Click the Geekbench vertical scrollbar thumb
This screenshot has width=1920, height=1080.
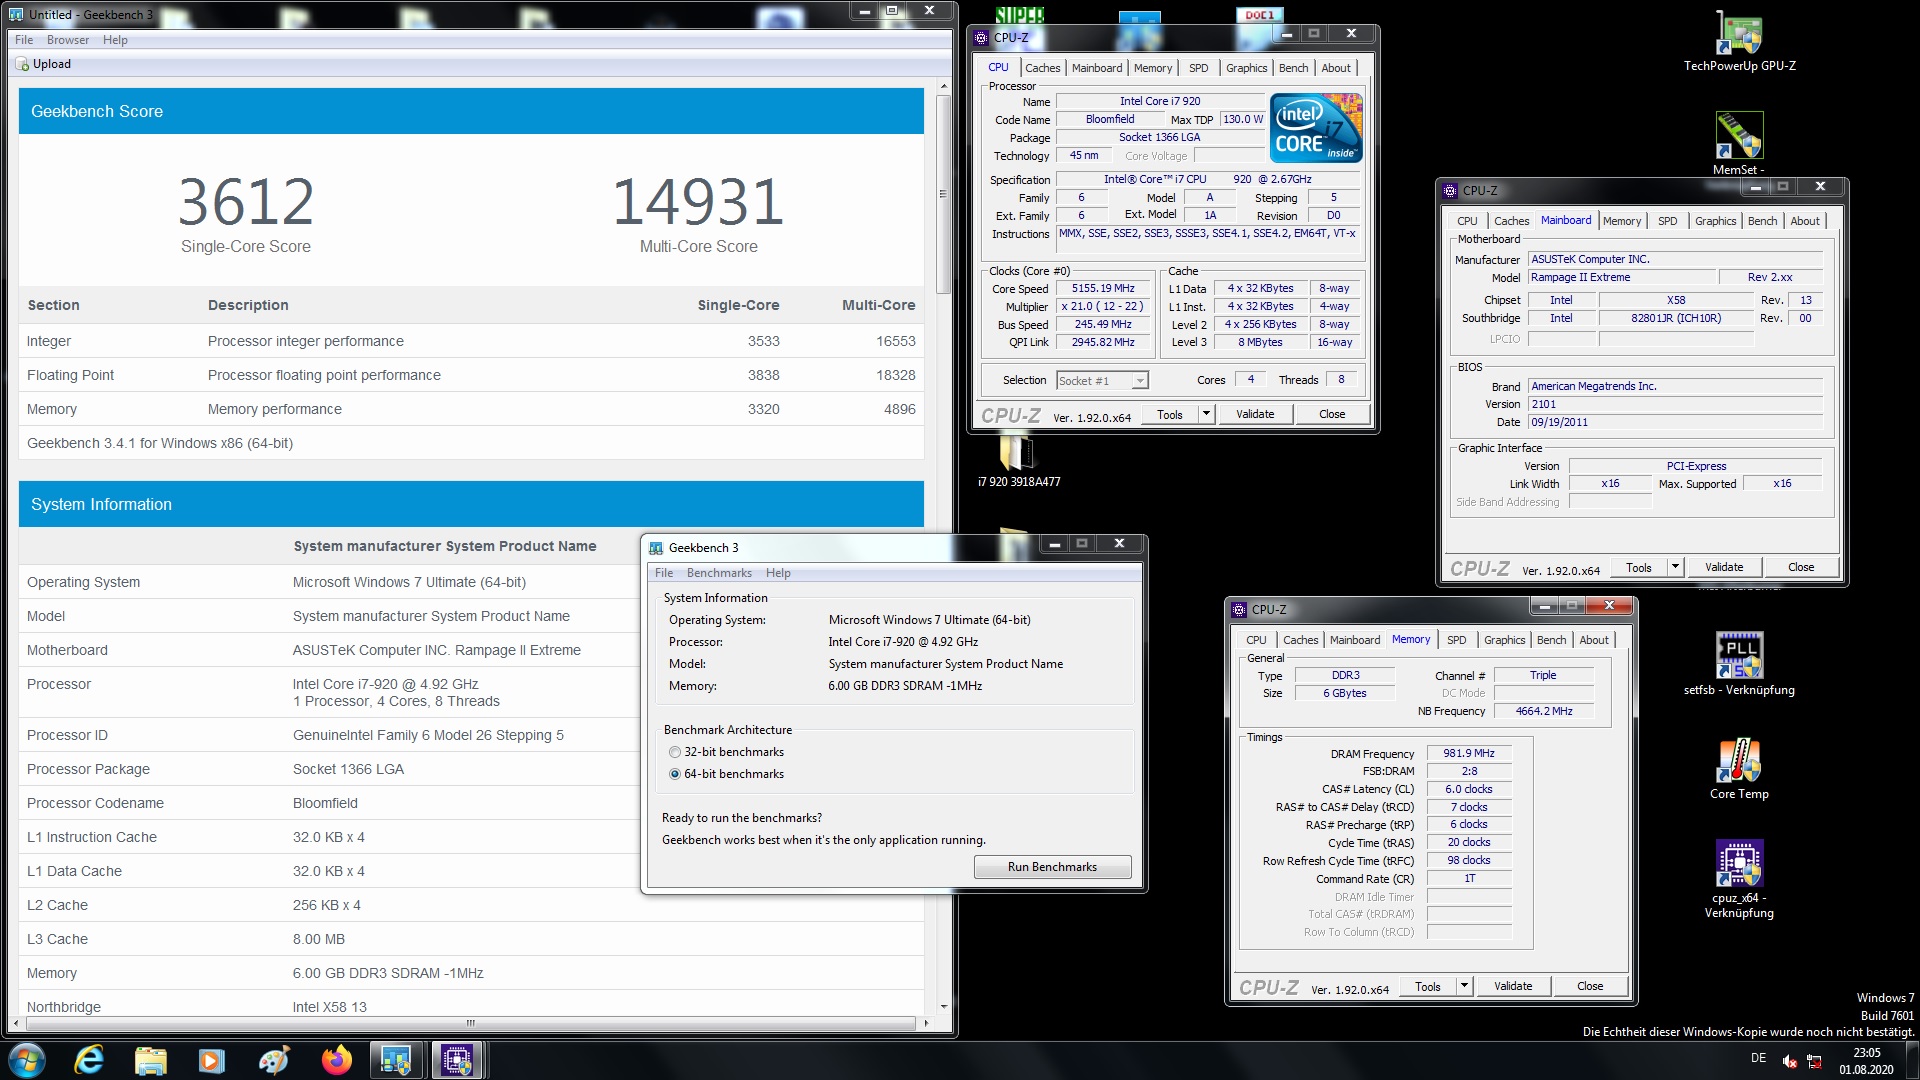[943, 195]
